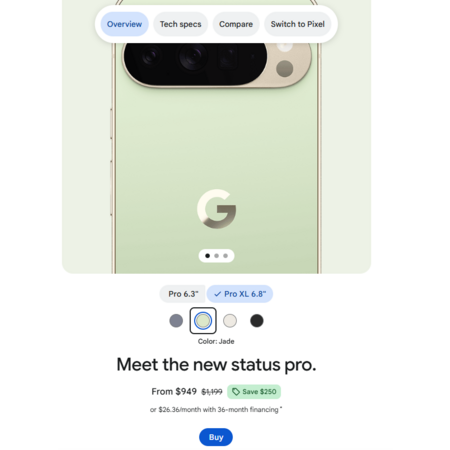Open the Overview tab

click(x=124, y=24)
